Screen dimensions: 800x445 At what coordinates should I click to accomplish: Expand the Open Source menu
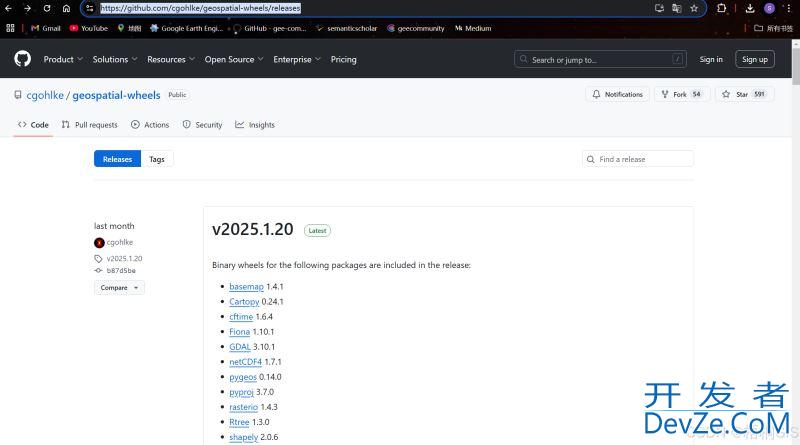pyautogui.click(x=234, y=59)
